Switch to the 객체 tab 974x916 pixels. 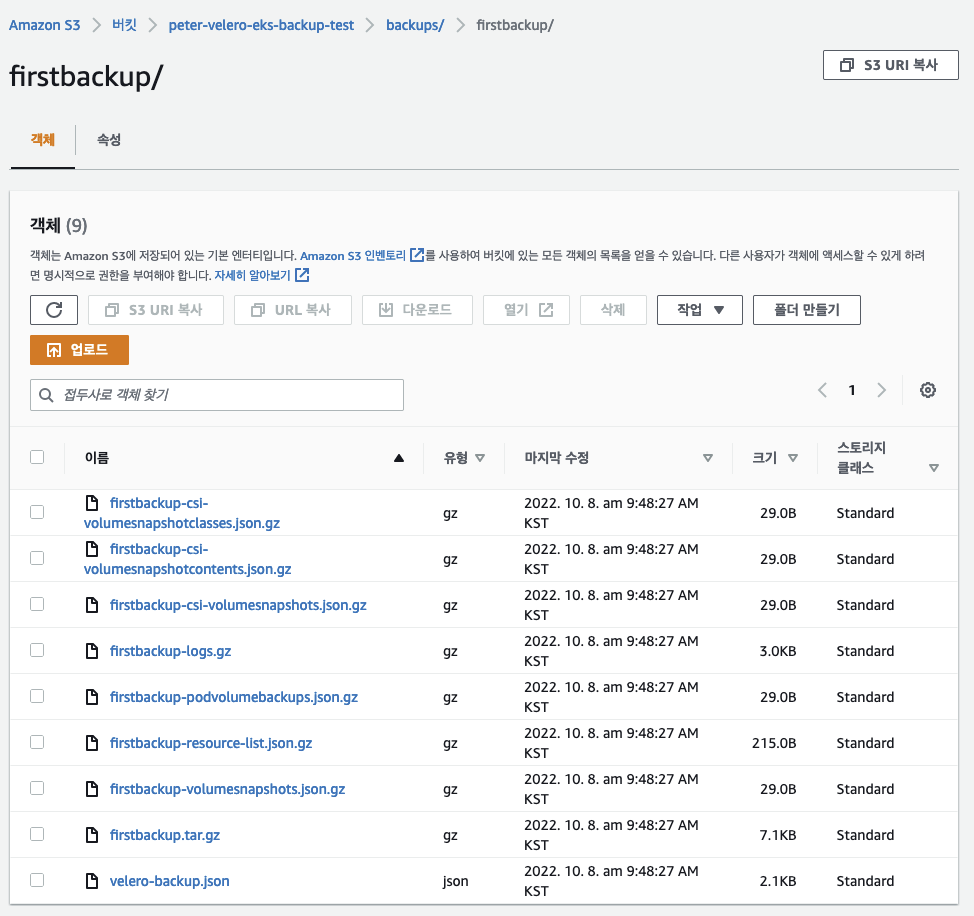43,140
